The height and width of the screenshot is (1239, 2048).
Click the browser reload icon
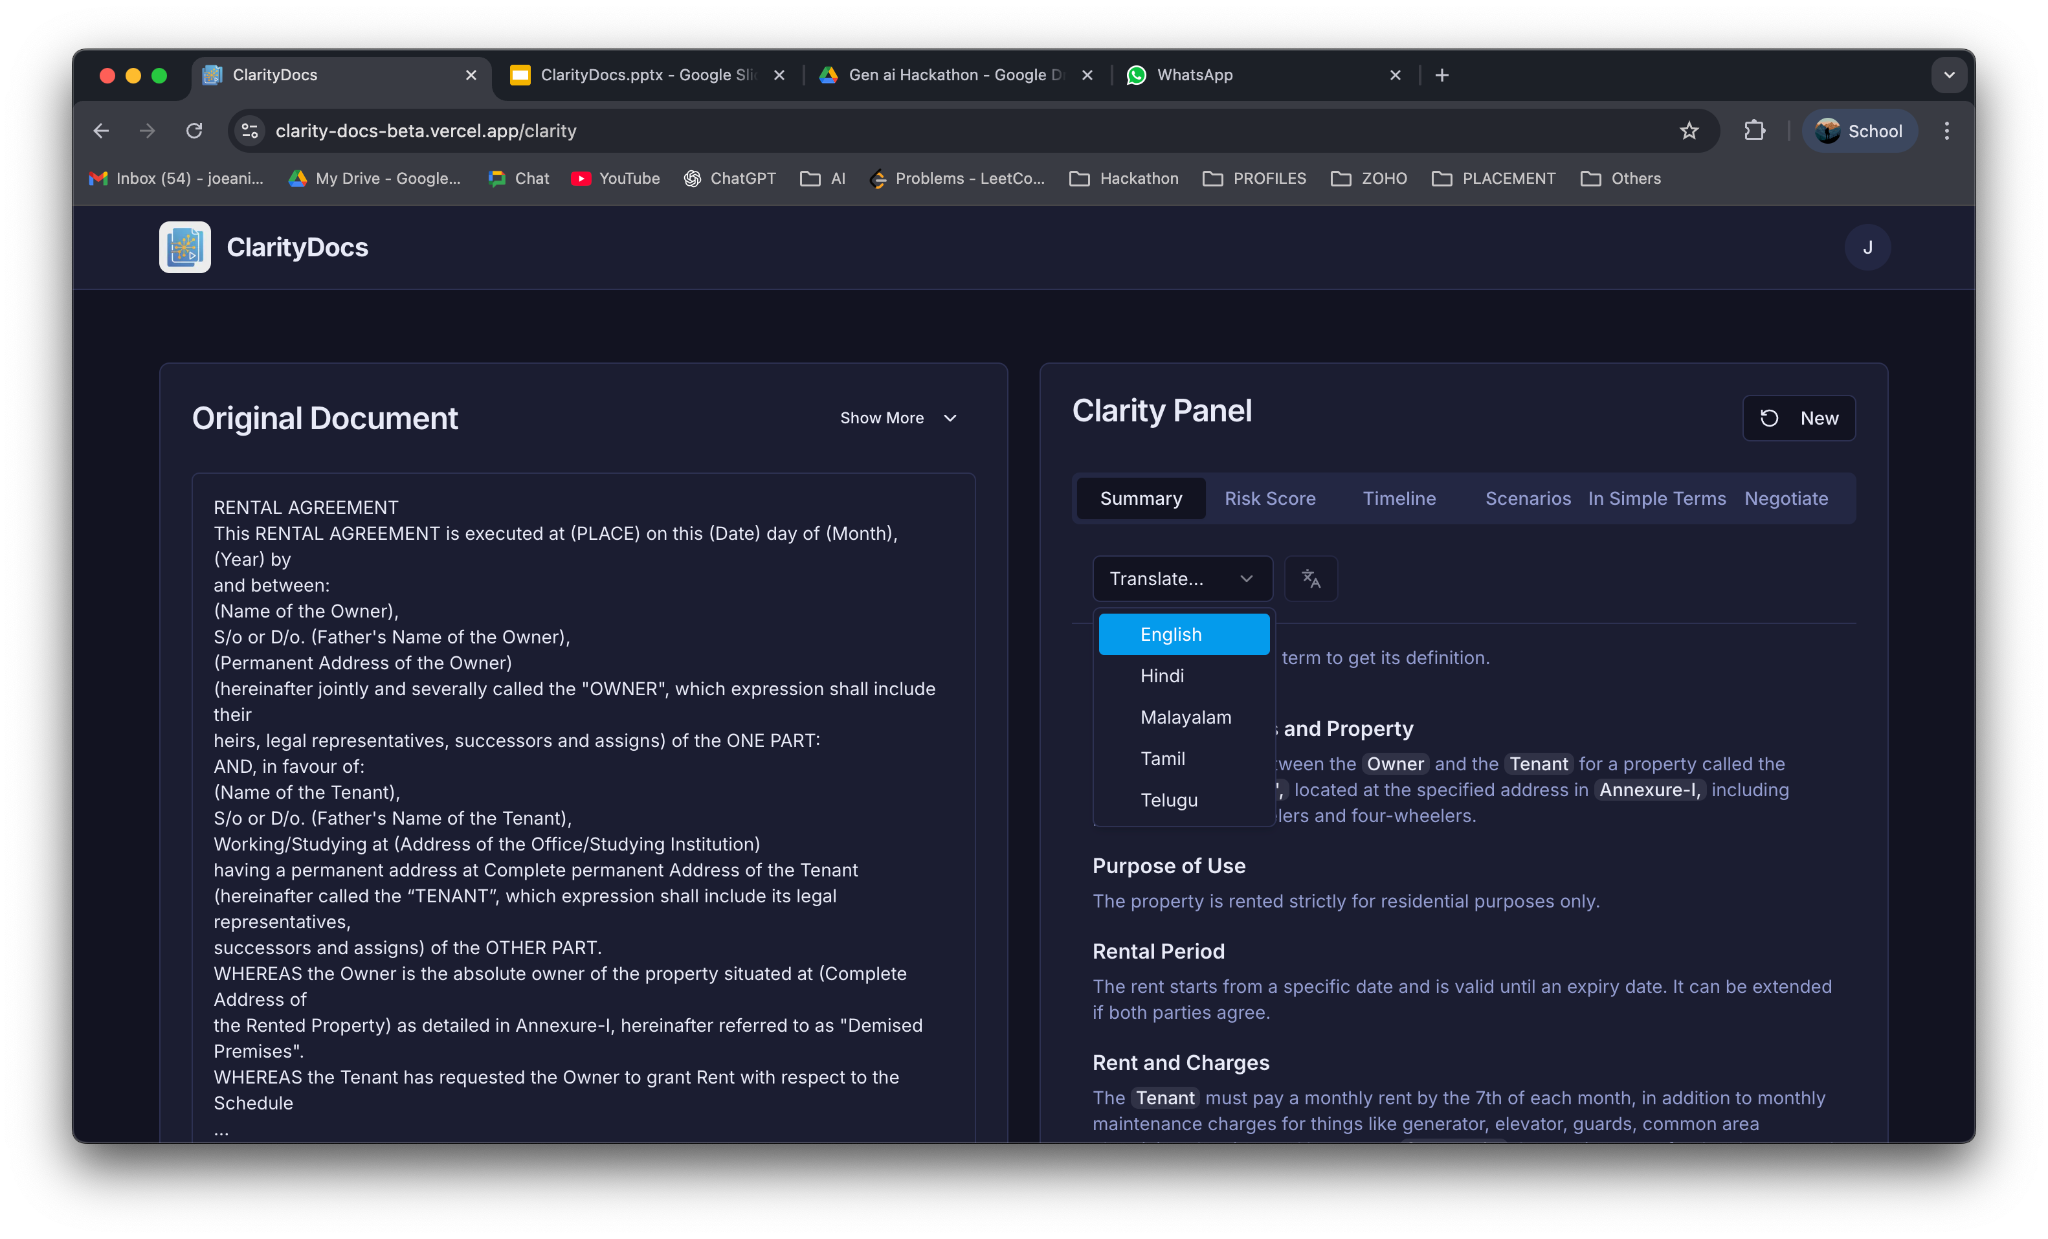coord(194,131)
